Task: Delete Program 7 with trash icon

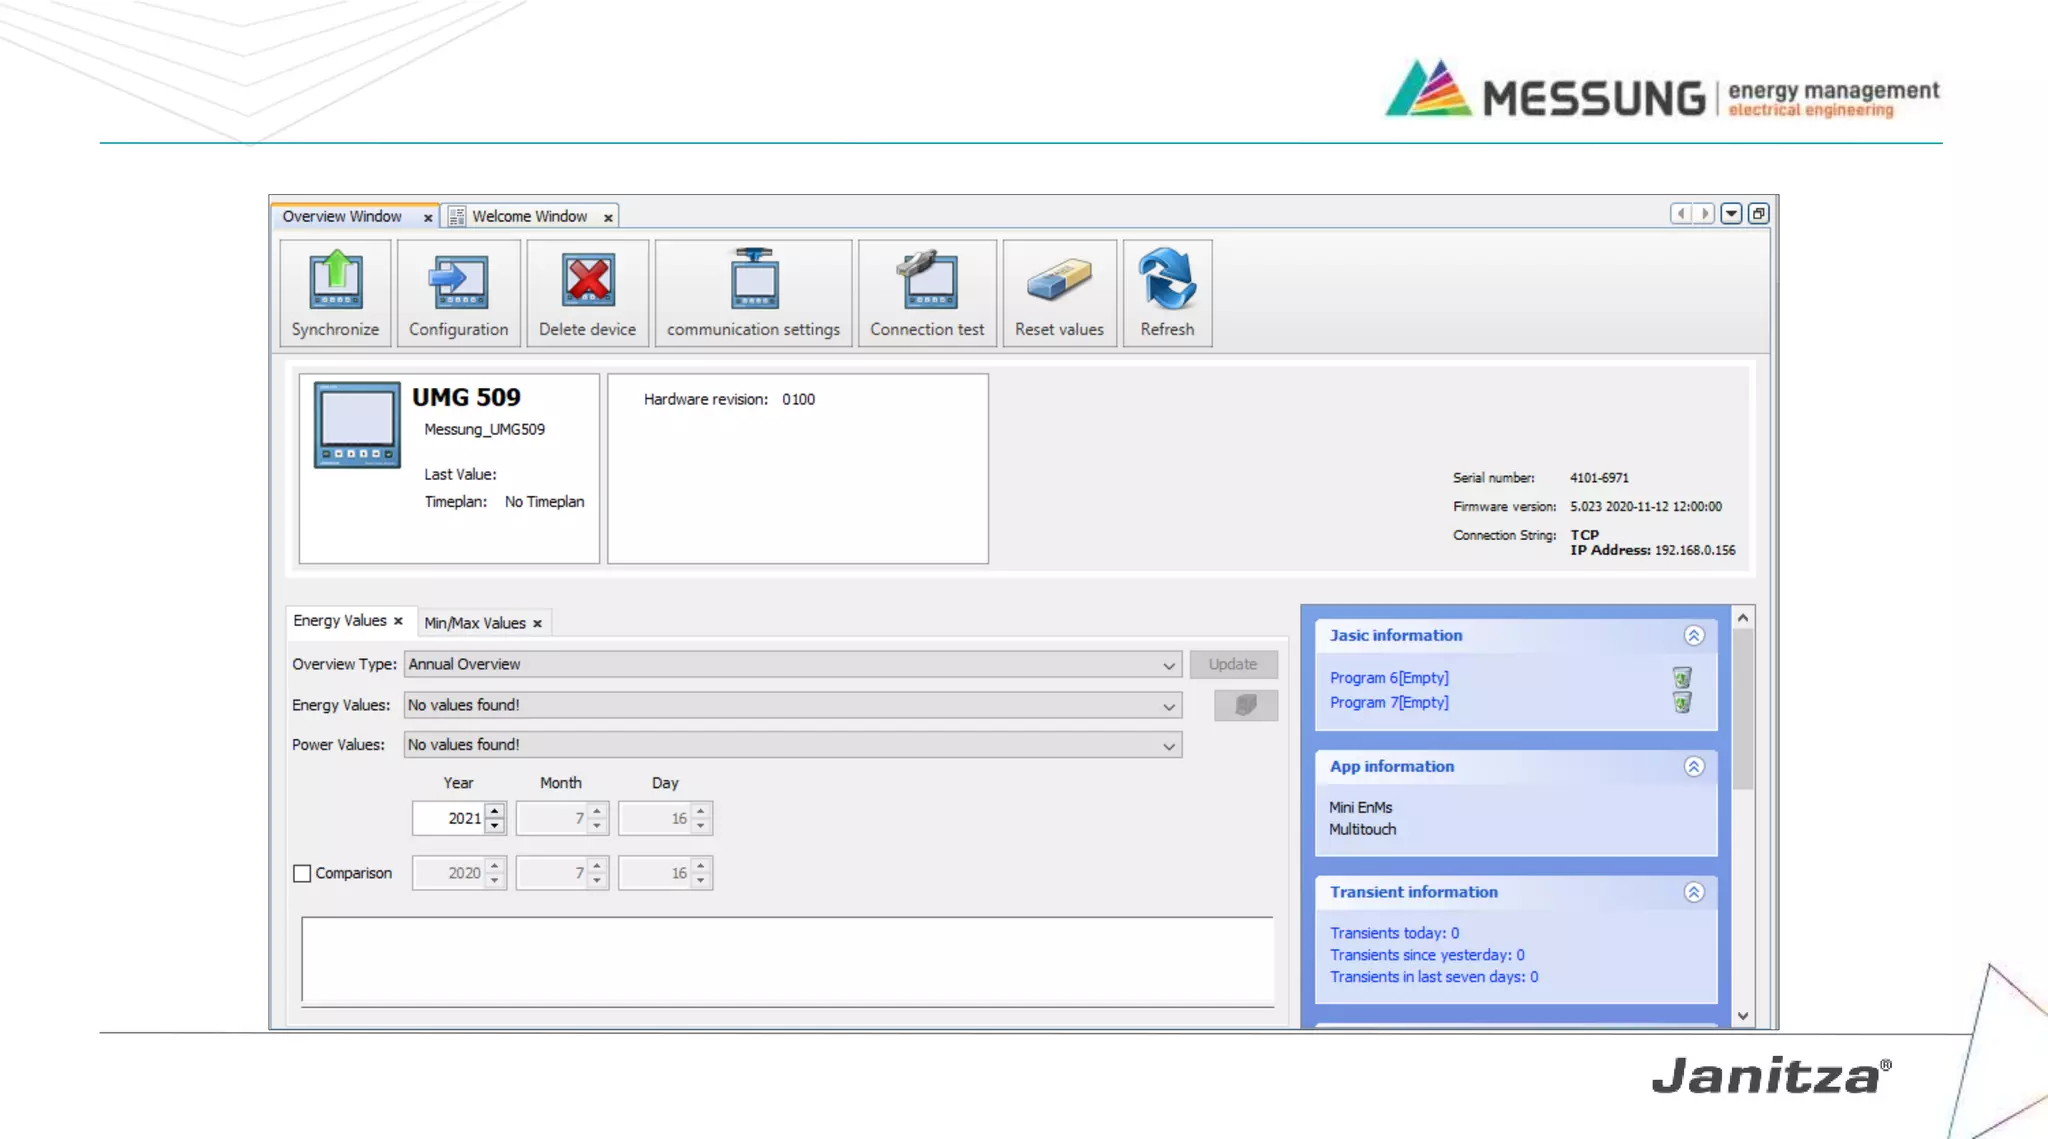Action: [x=1682, y=703]
